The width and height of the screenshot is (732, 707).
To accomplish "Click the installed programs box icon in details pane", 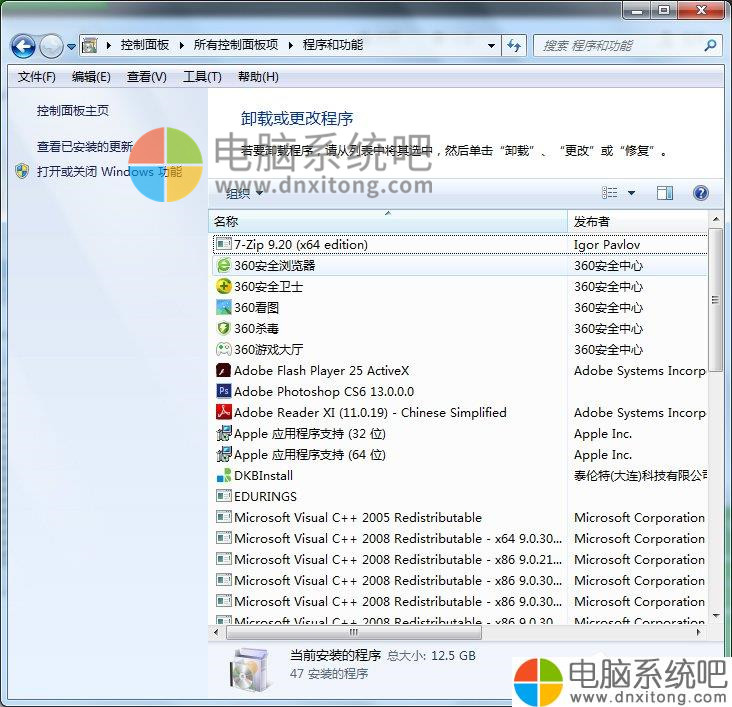I will (x=251, y=670).
